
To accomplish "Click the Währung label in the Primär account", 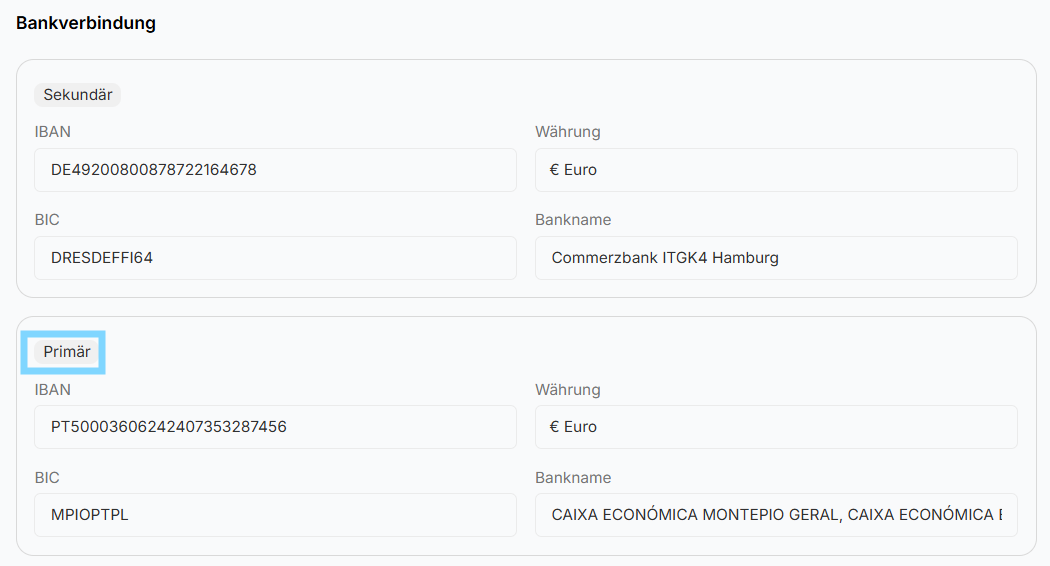I will click(x=567, y=390).
